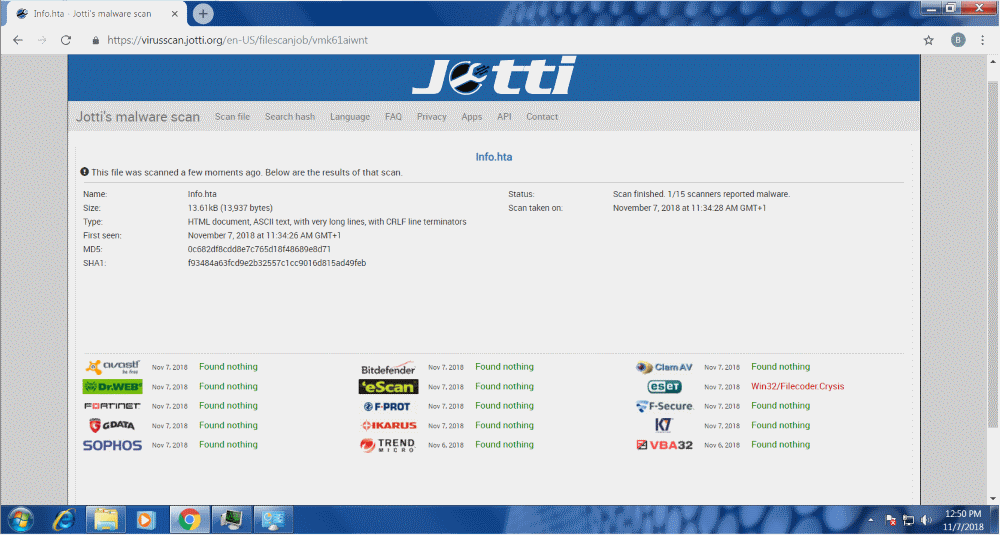1000x535 pixels.
Task: Click the Trend Micro scanner logo
Action: pyautogui.click(x=388, y=445)
